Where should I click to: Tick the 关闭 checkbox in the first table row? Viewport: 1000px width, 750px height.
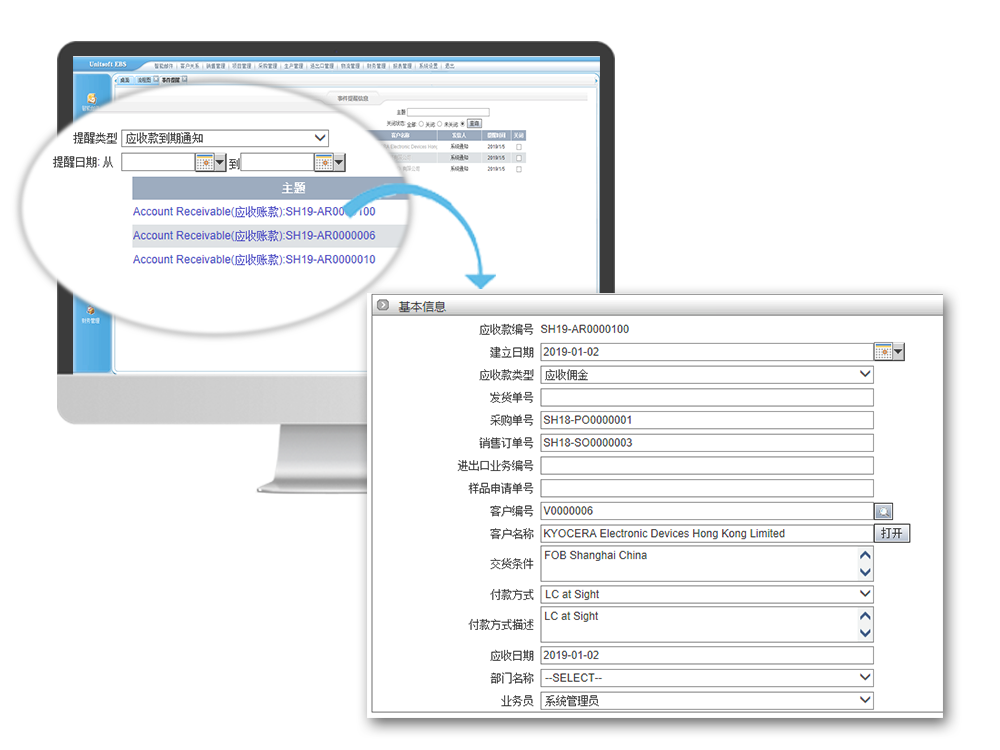518,147
